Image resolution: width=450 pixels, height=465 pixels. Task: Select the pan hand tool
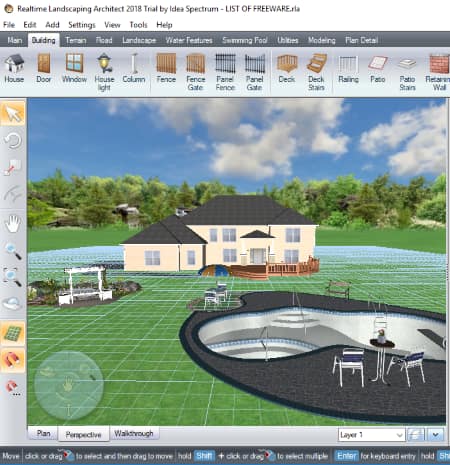tap(13, 223)
